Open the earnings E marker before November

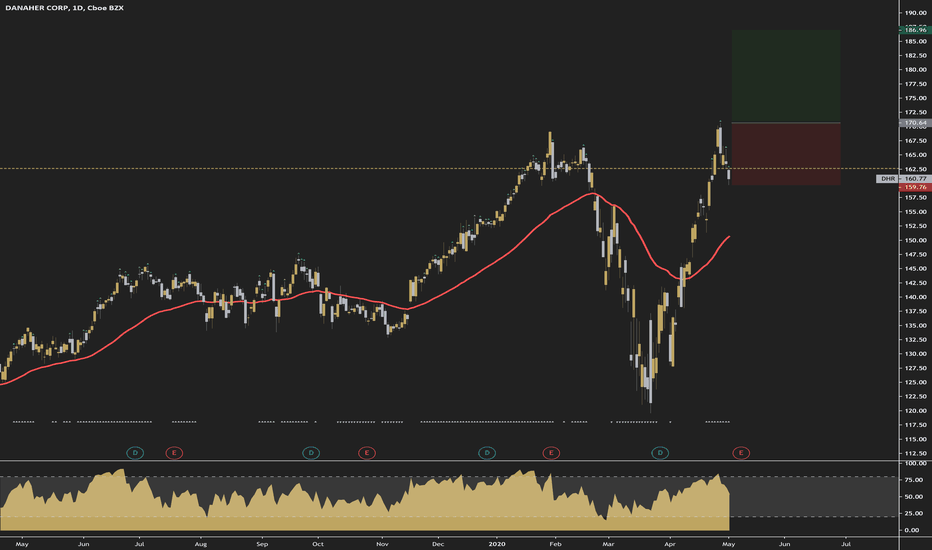point(367,453)
